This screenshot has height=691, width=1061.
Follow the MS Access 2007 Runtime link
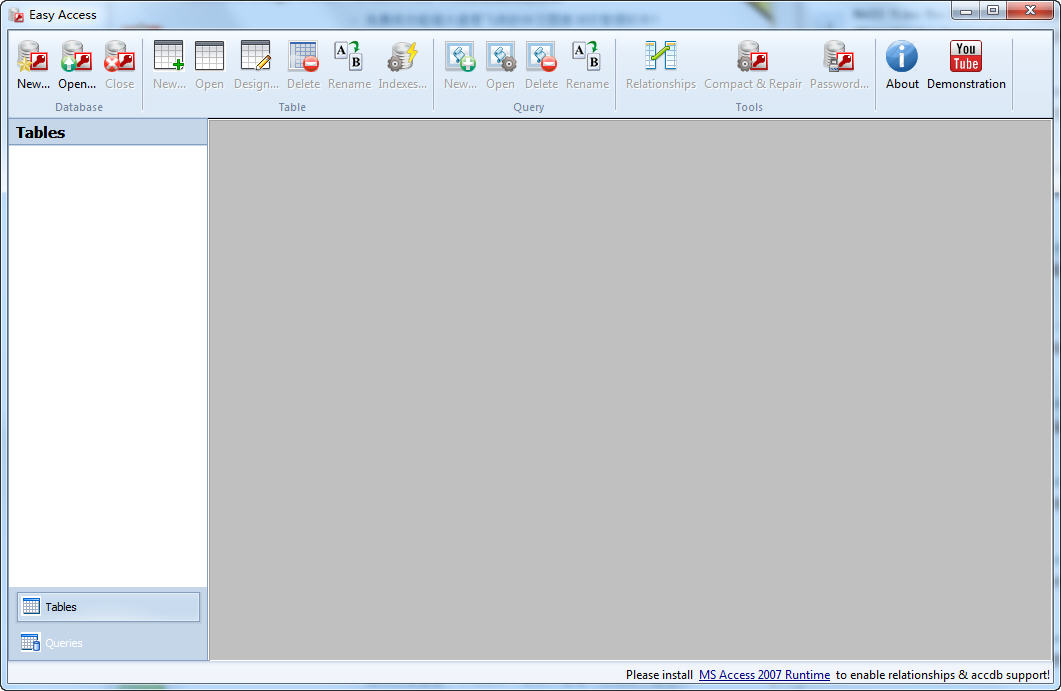pyautogui.click(x=764, y=675)
